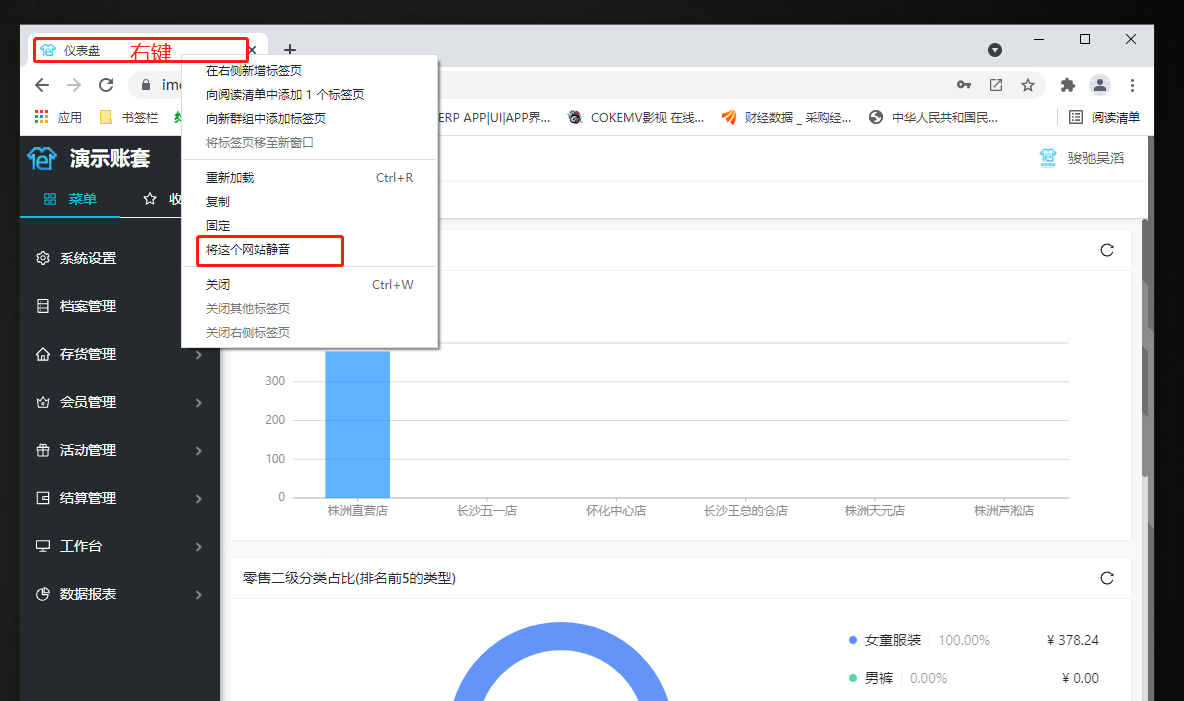Image resolution: width=1184 pixels, height=701 pixels.
Task: Click the 骏驰昊滔 user name
Action: (x=1096, y=158)
